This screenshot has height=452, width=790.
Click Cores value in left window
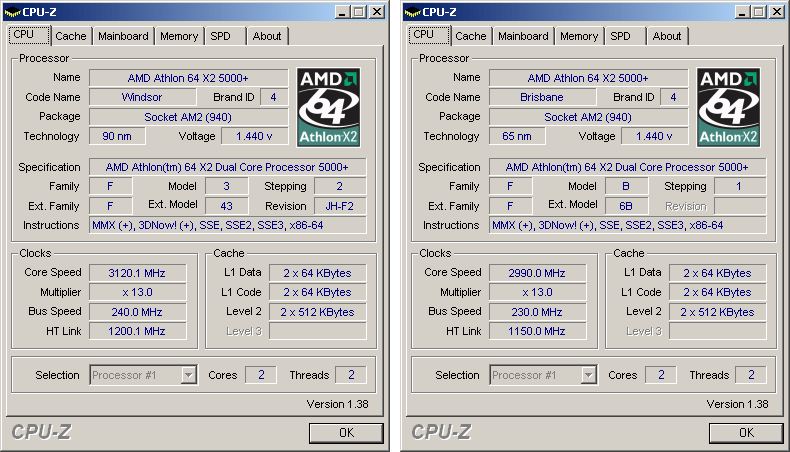click(261, 375)
